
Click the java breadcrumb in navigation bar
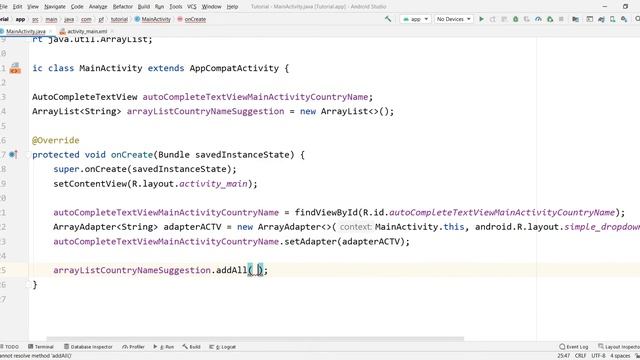[69, 19]
